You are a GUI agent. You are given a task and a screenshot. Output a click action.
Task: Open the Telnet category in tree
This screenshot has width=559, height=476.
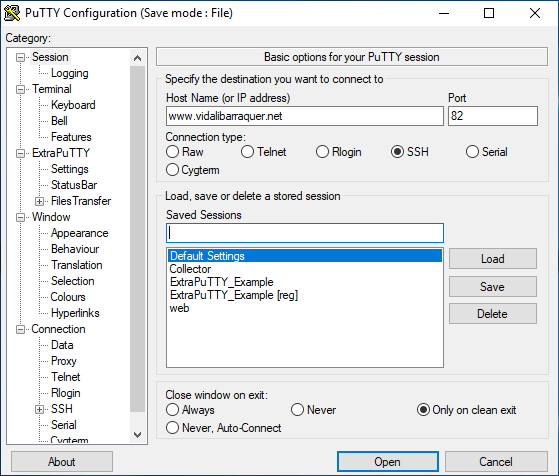point(66,377)
